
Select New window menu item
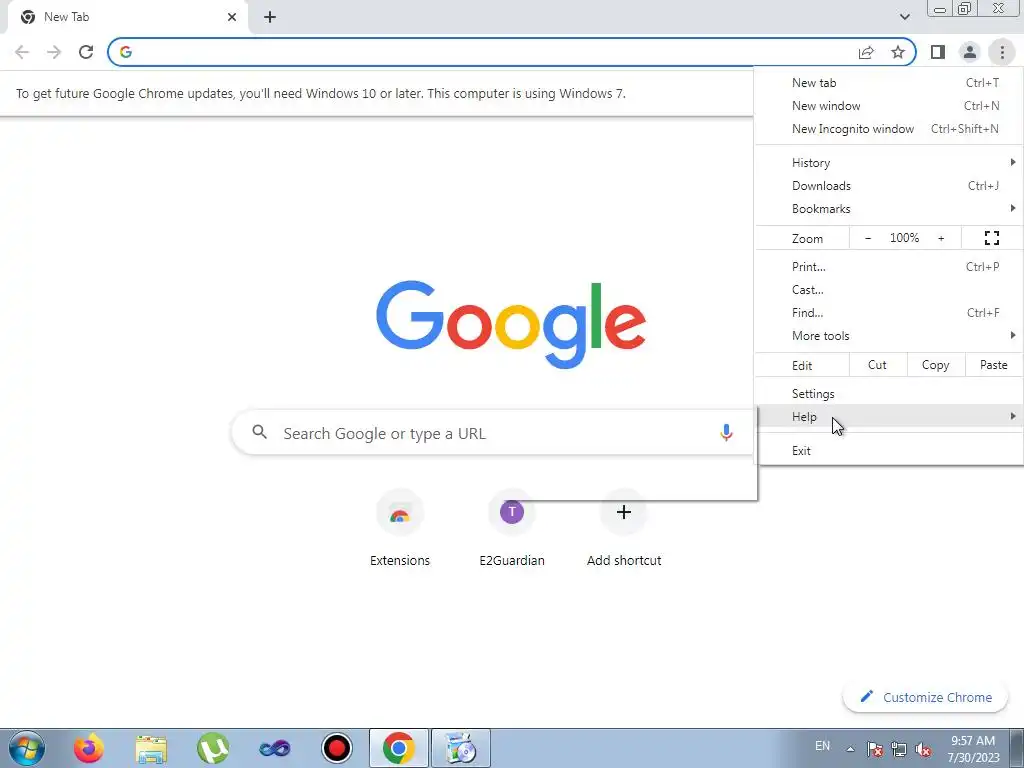point(889,106)
